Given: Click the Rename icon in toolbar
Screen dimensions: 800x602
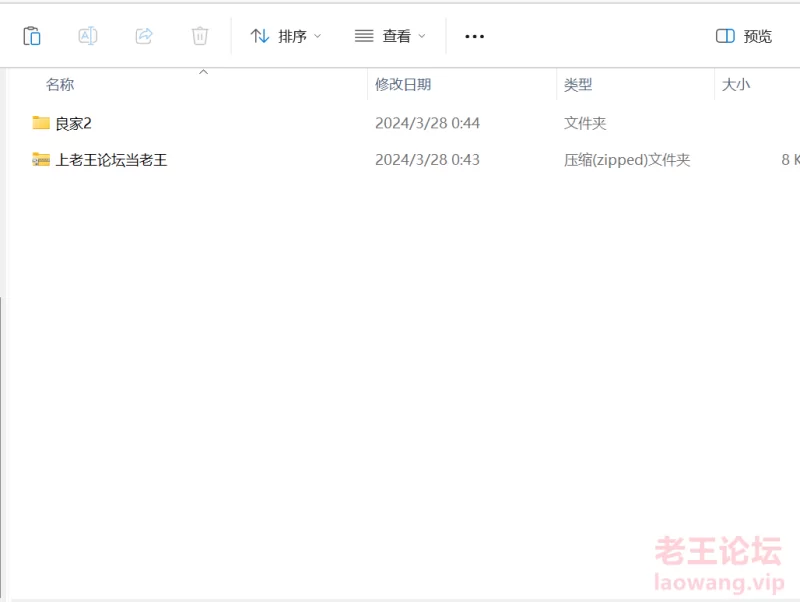Looking at the screenshot, I should [x=88, y=36].
